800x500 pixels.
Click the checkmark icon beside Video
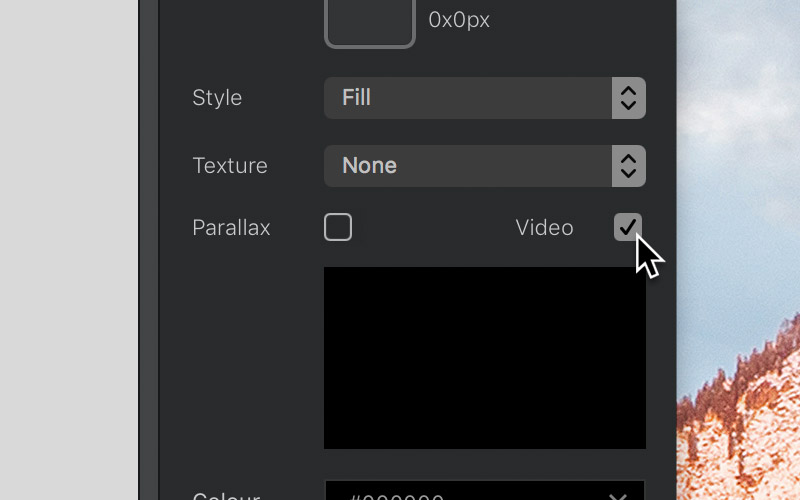(628, 227)
